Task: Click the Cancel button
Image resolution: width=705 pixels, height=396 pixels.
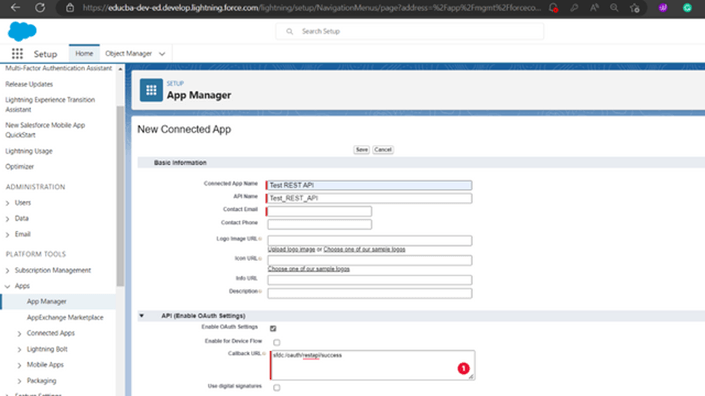Action: pyautogui.click(x=383, y=150)
